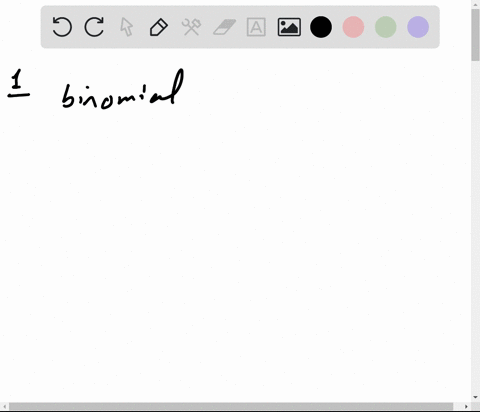Click the horizontal scrollbar thumb

pos(231,406)
